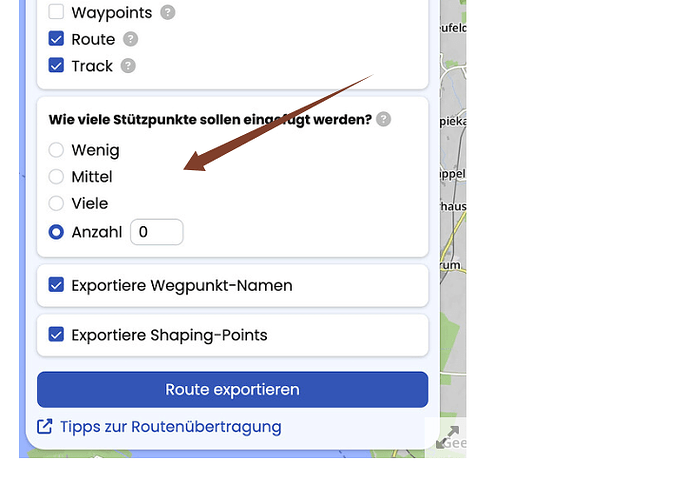Click the help icon next to Waypoints
684x500 pixels.
168,12
